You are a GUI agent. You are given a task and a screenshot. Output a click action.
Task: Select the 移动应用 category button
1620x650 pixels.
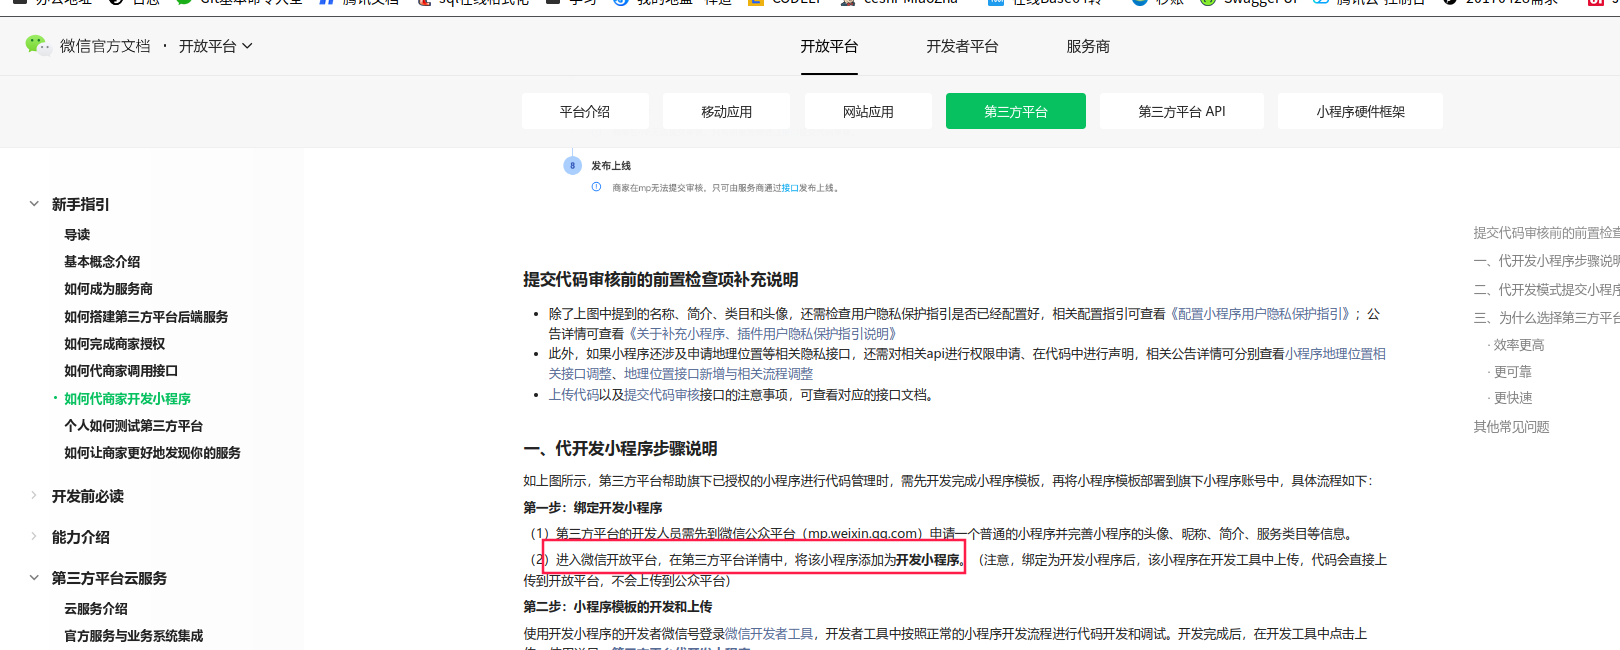(x=726, y=111)
